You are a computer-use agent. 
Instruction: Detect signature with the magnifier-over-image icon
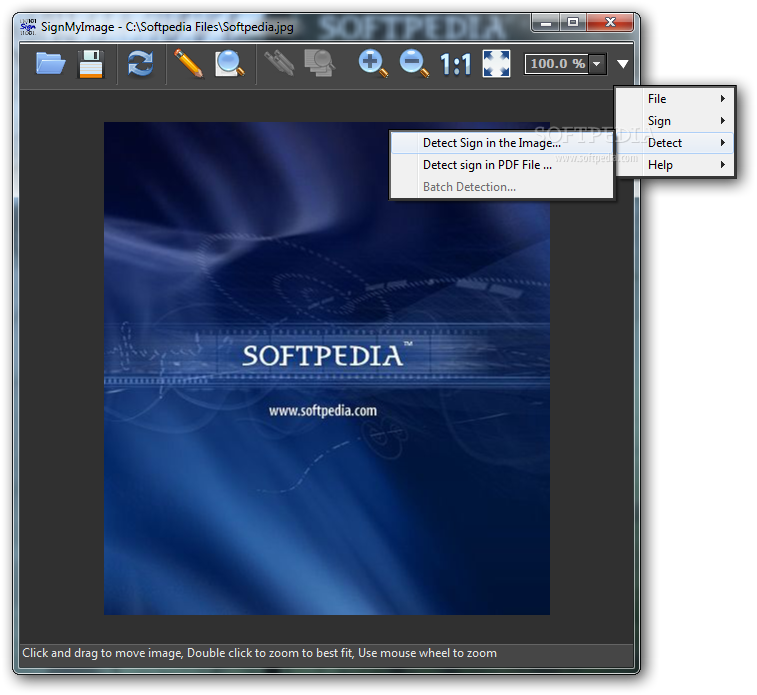click(229, 63)
